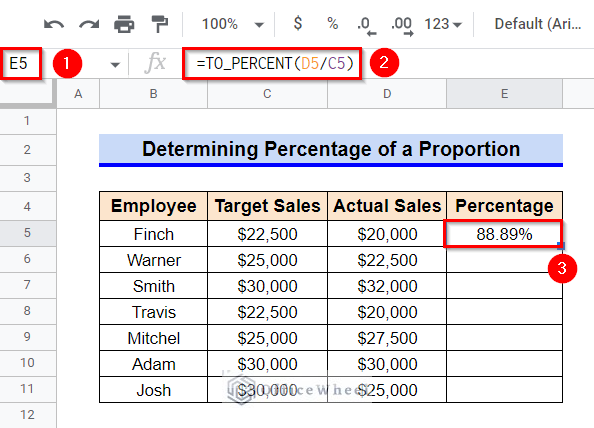Click the select-all corner box
The image size is (594, 428).
pyautogui.click(x=28, y=94)
